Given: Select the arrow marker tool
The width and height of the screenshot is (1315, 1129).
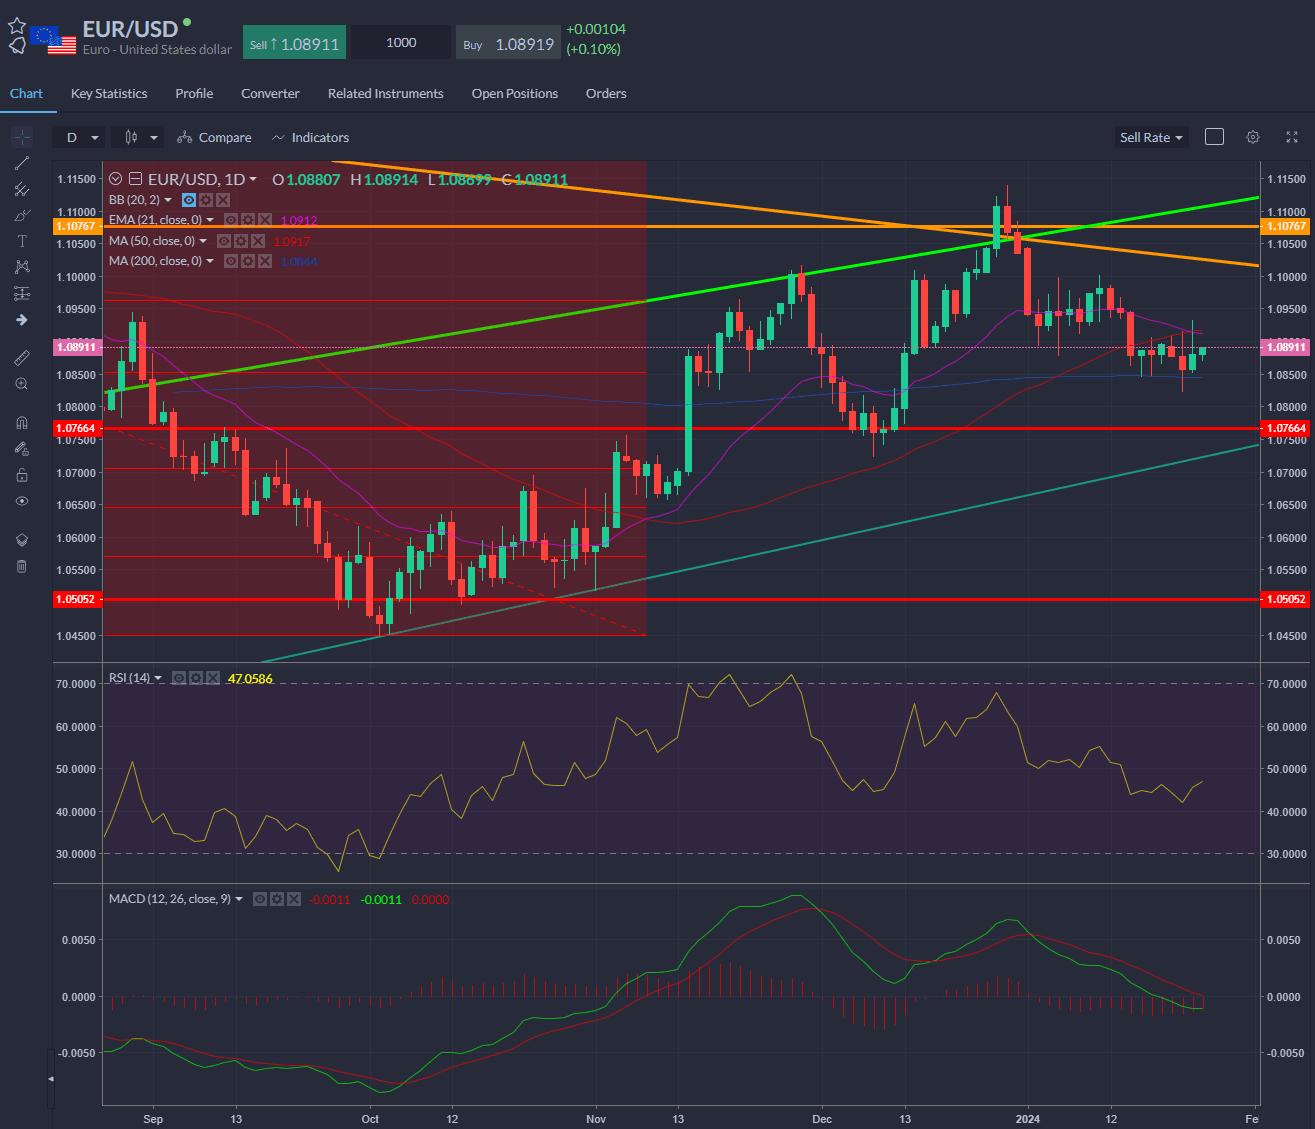Looking at the screenshot, I should click(x=22, y=320).
